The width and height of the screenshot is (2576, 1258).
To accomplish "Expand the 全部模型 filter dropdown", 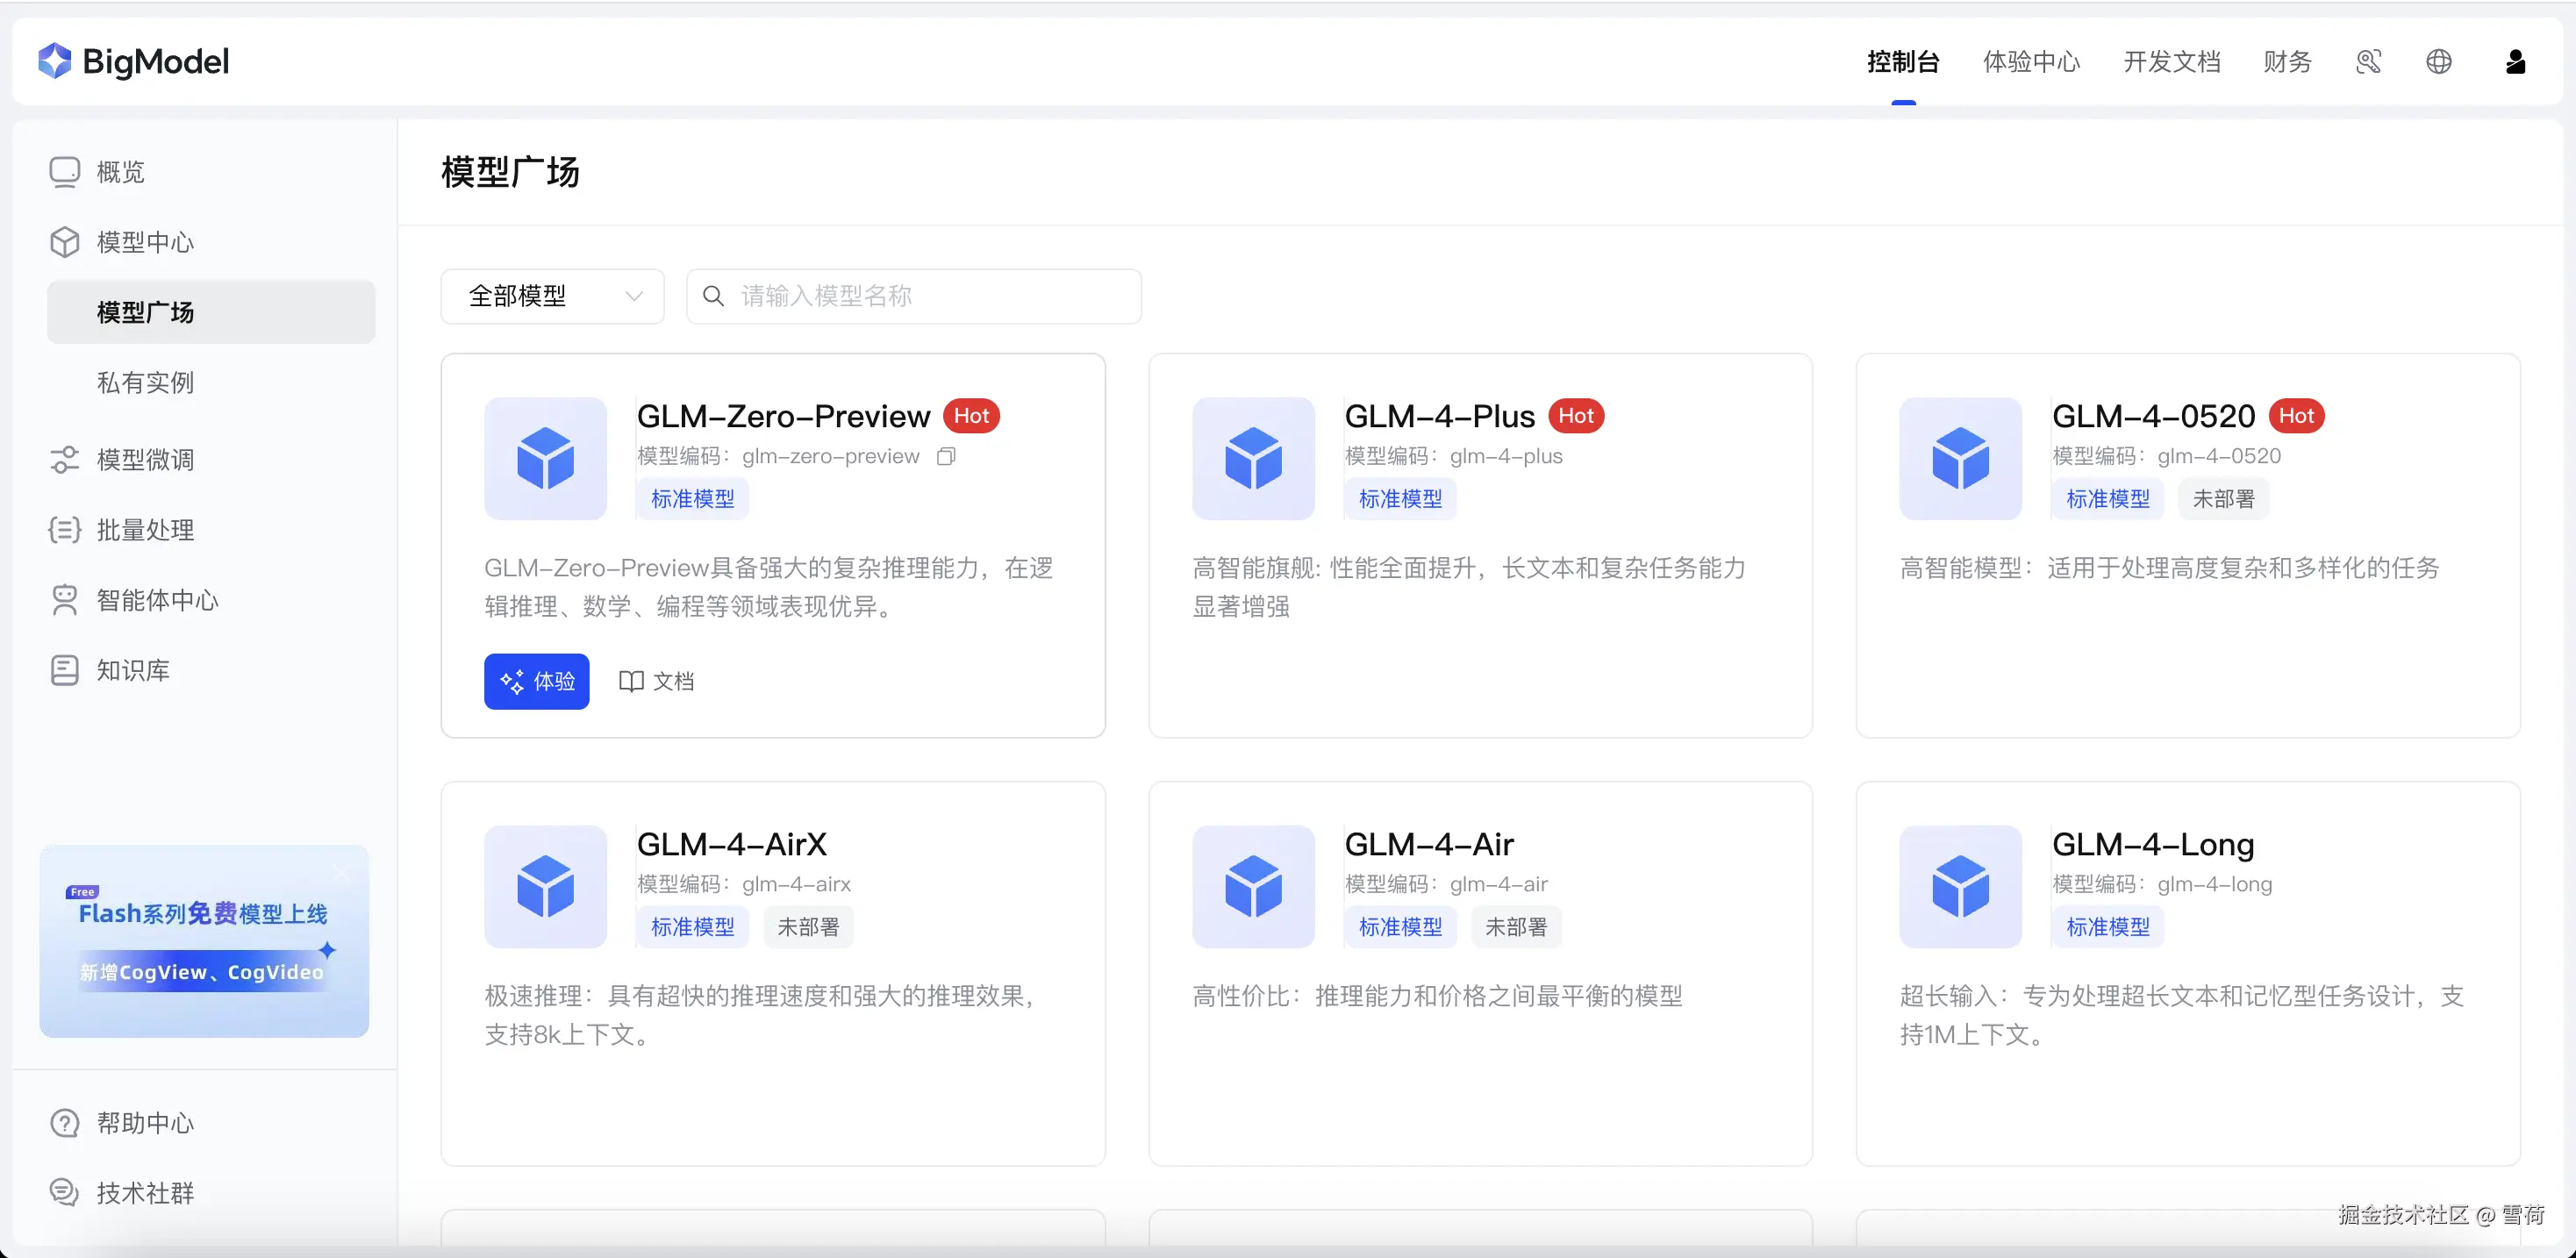I will pos(552,296).
